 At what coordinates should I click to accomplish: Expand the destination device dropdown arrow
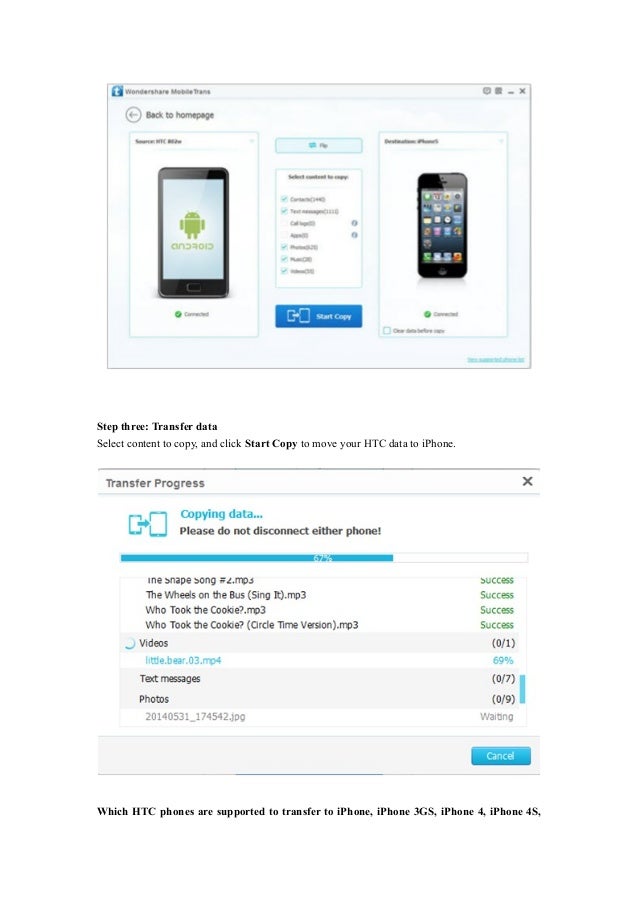[x=501, y=141]
